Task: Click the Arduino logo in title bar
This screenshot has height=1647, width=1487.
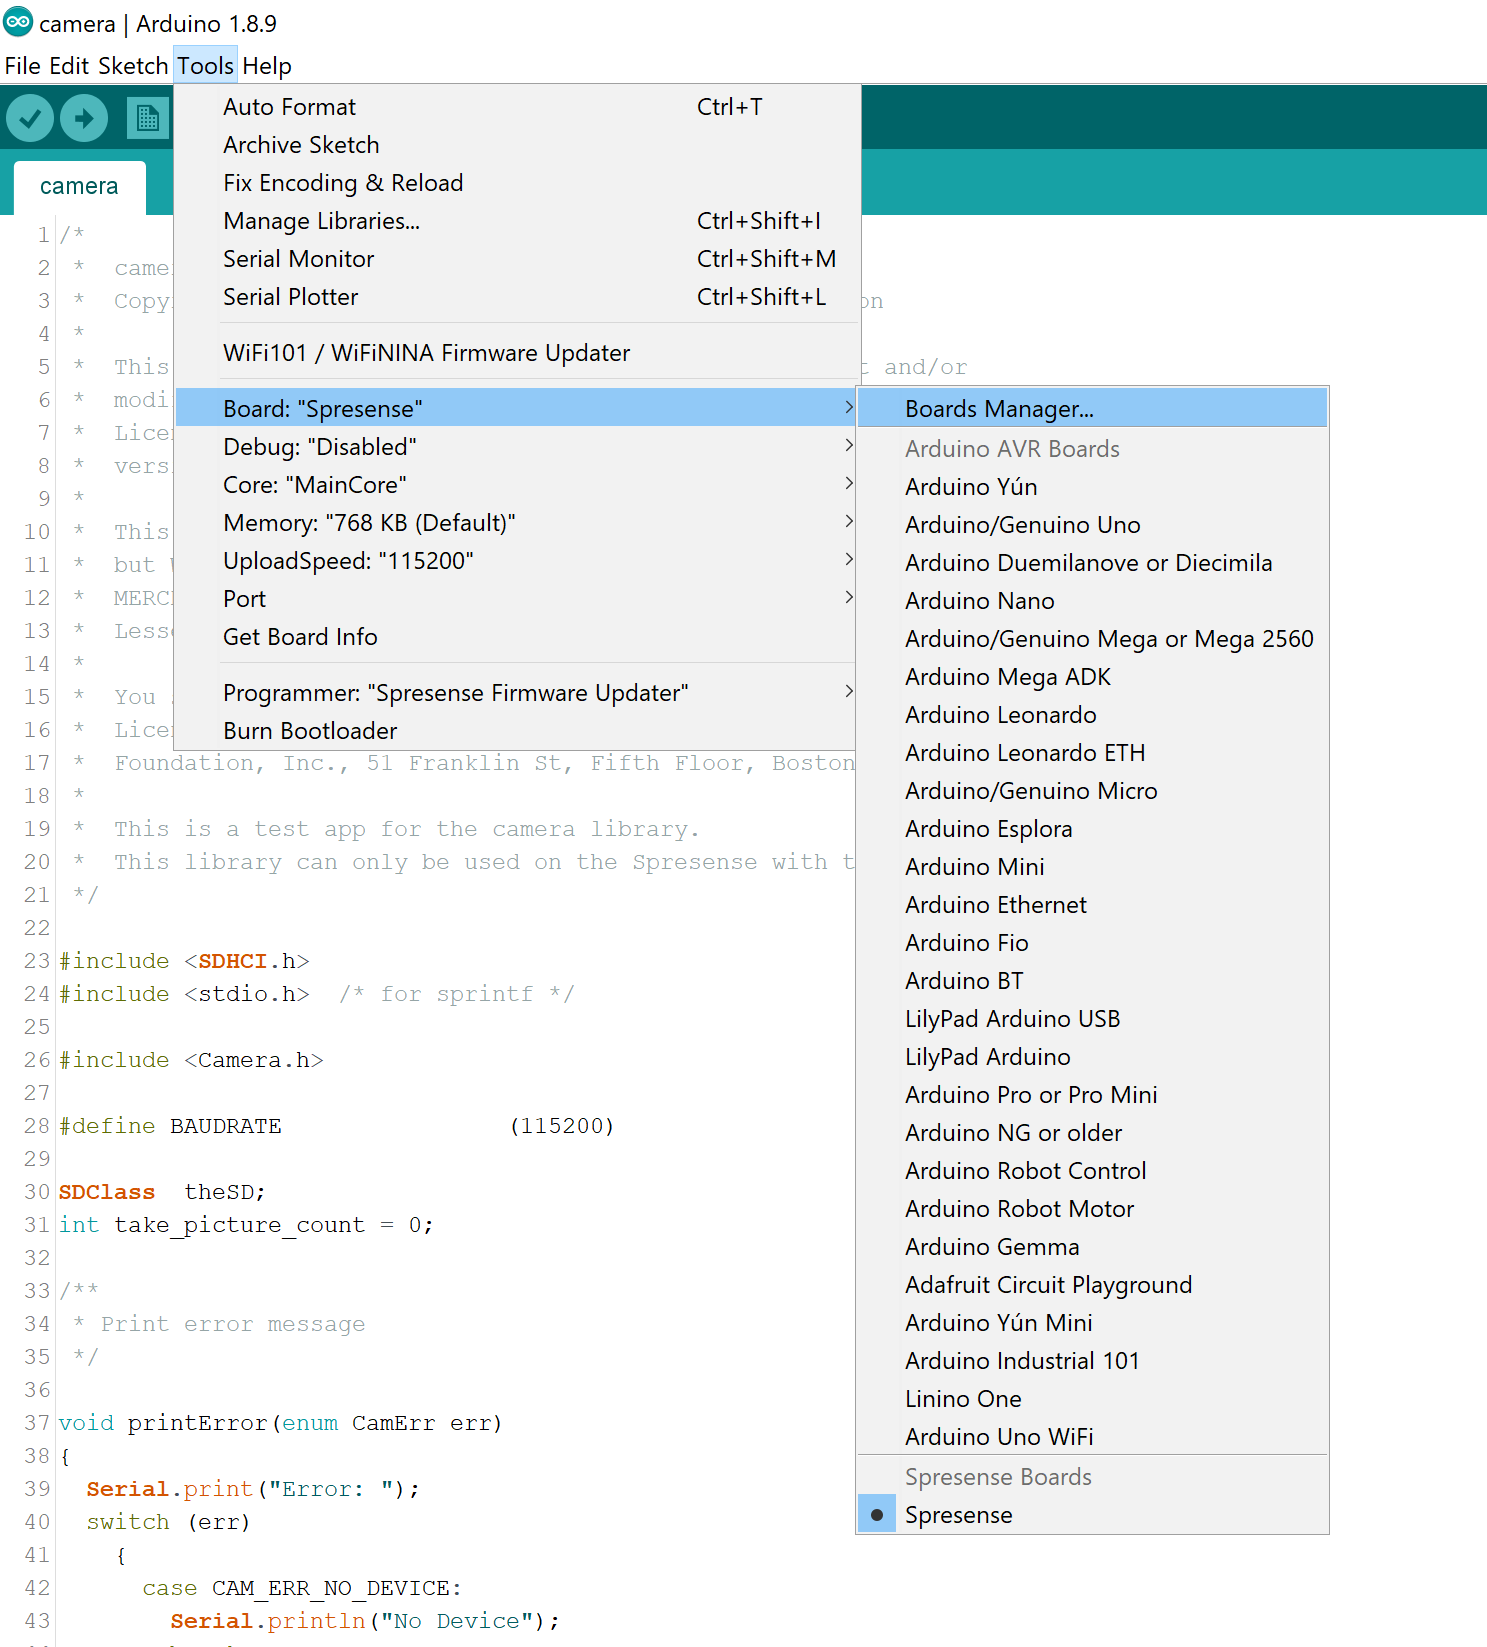Action: click(x=18, y=22)
